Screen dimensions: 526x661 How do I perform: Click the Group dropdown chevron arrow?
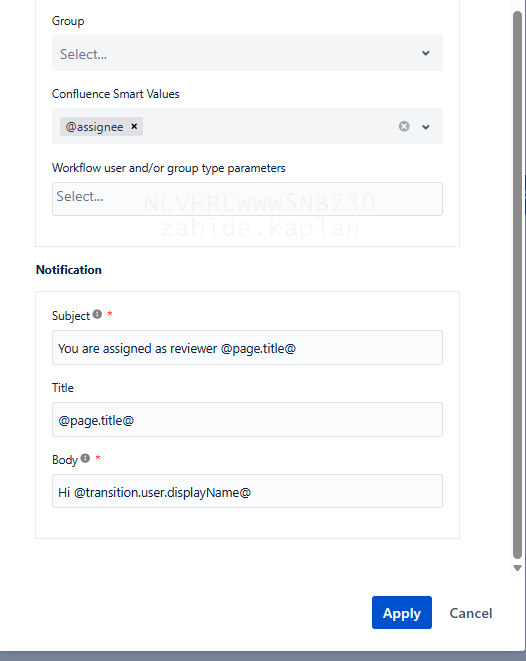point(426,53)
